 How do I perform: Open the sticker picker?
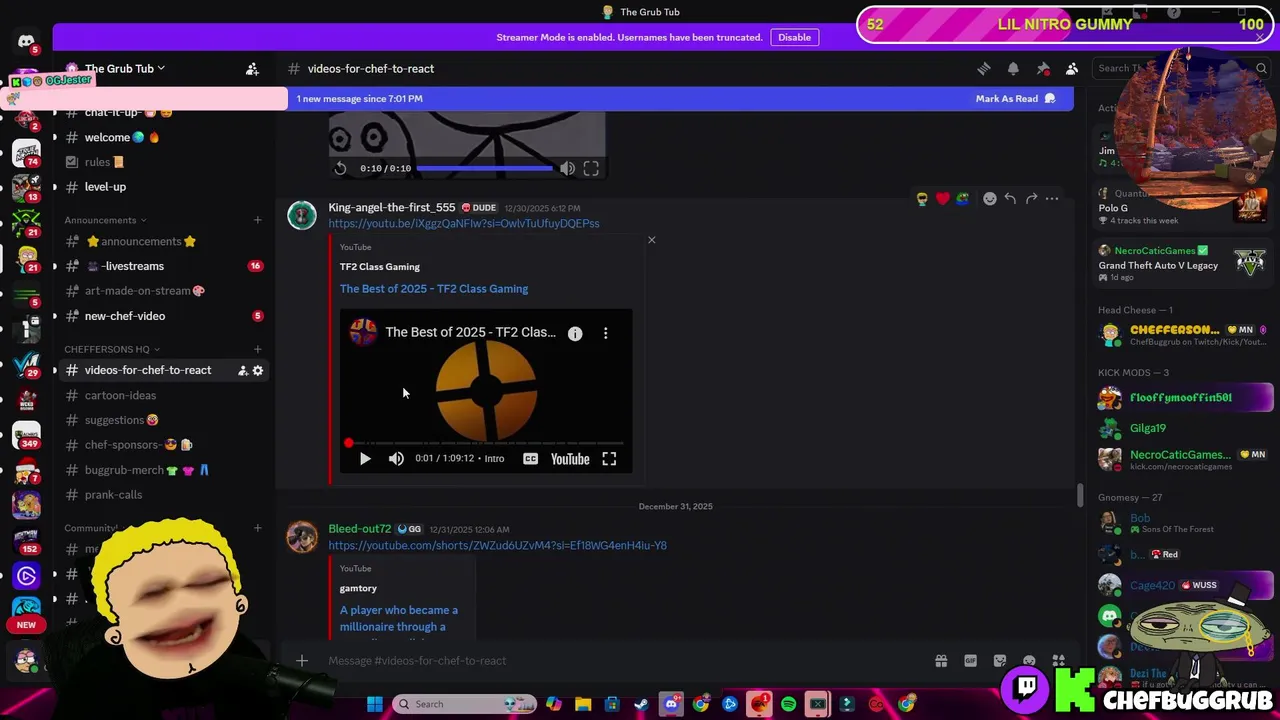coord(1000,660)
